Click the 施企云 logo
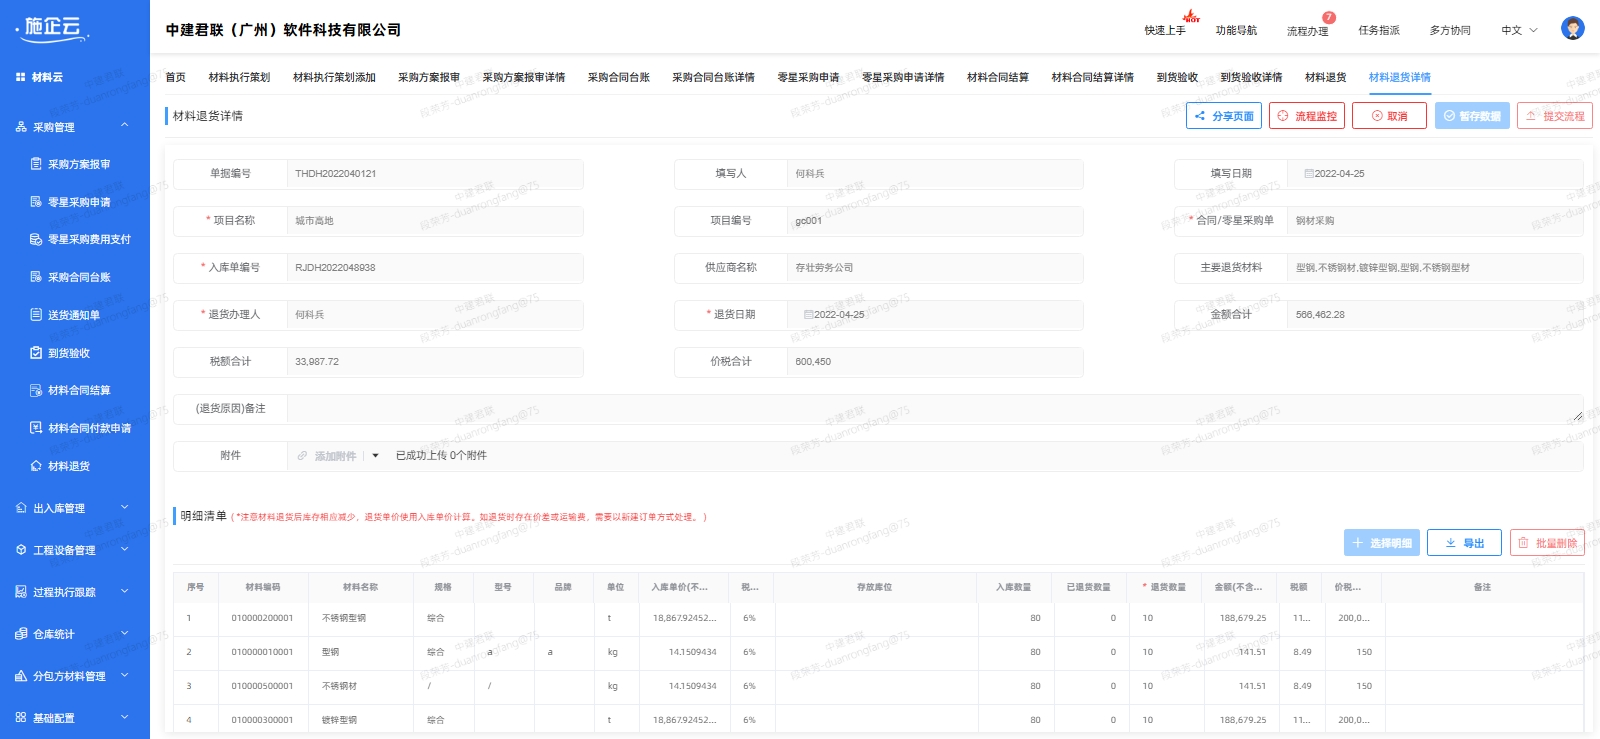1600x739 pixels. coord(53,28)
